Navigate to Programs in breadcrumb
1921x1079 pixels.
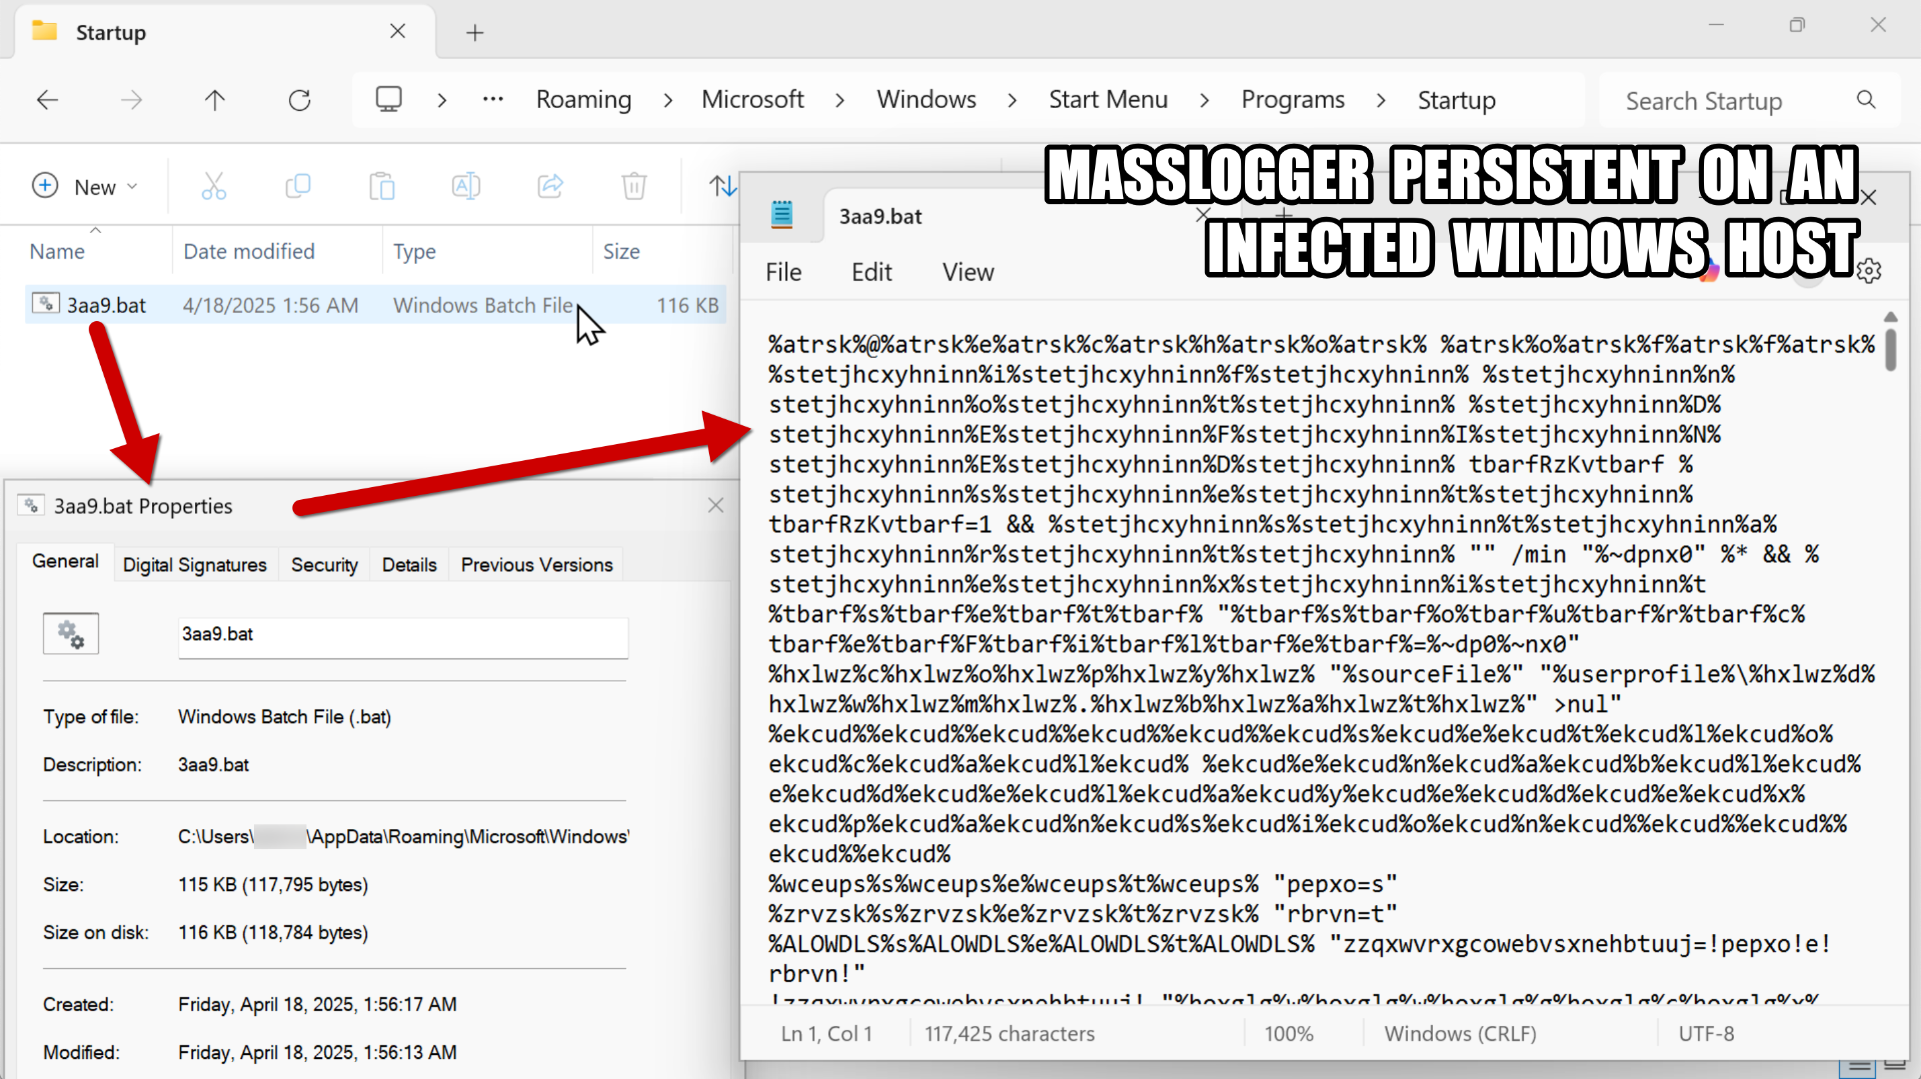pyautogui.click(x=1292, y=100)
